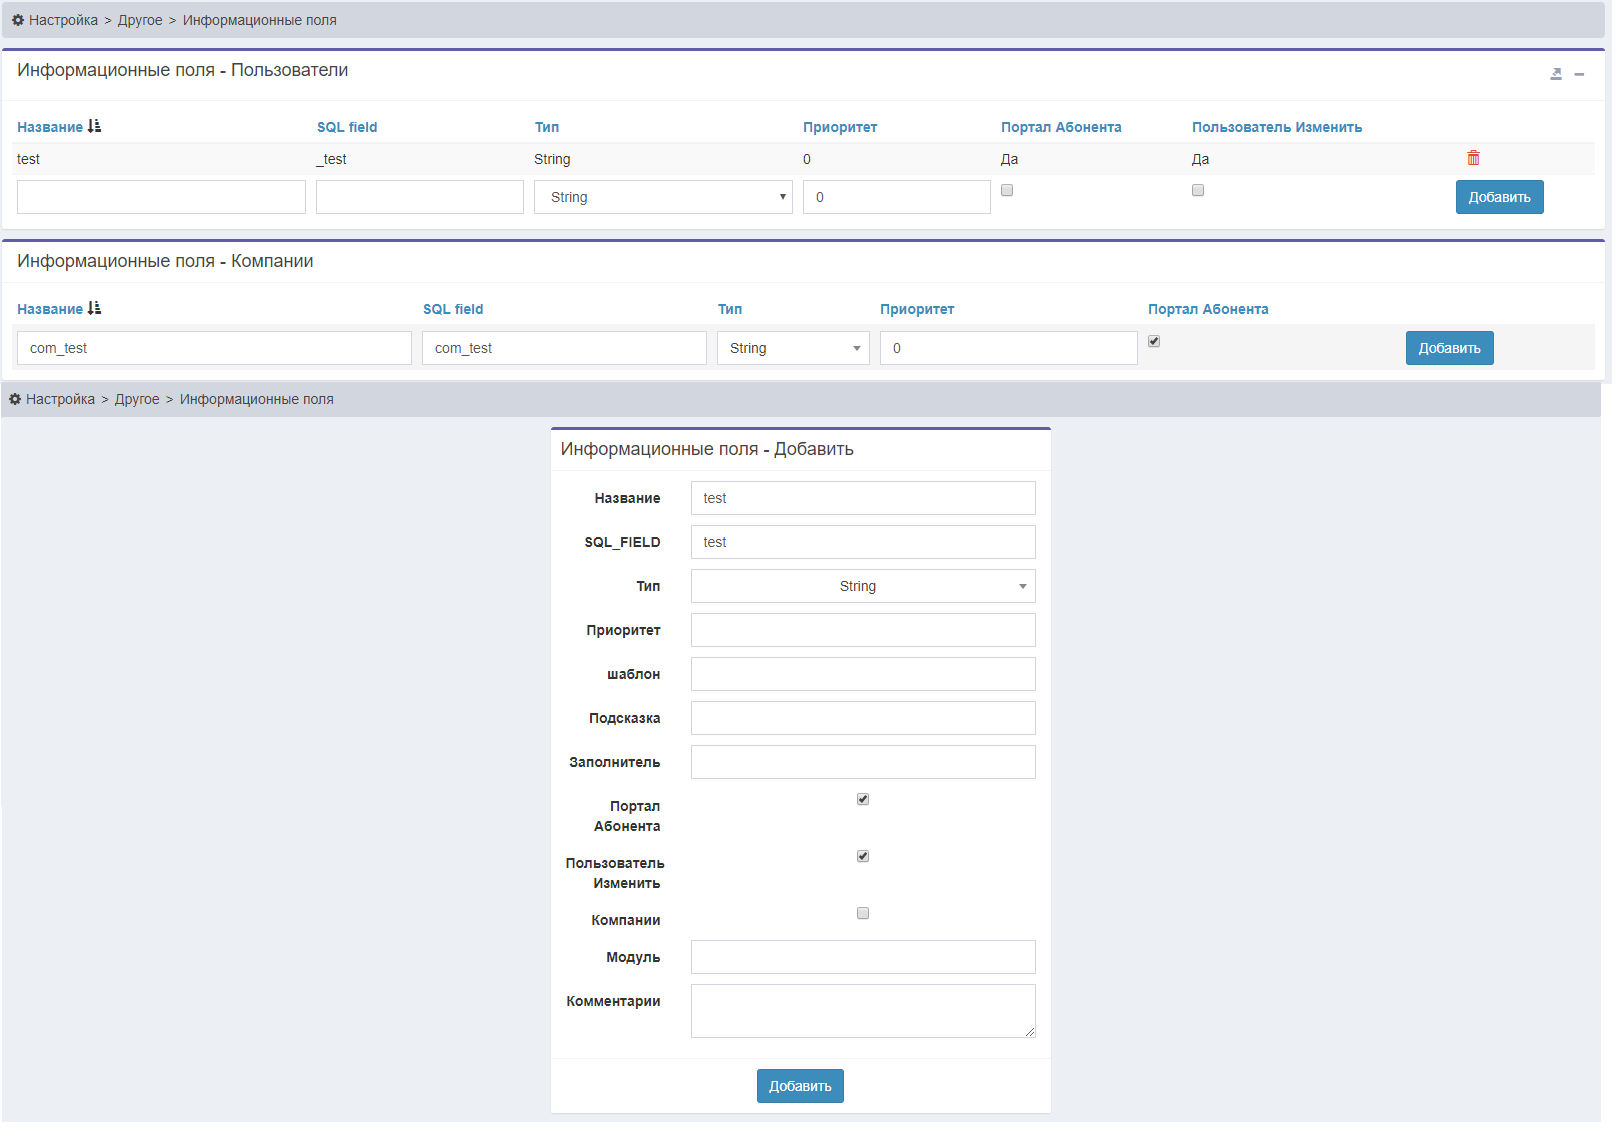Click the sort icon beside Название in Пользователи table
The width and height of the screenshot is (1616, 1134).
94,127
